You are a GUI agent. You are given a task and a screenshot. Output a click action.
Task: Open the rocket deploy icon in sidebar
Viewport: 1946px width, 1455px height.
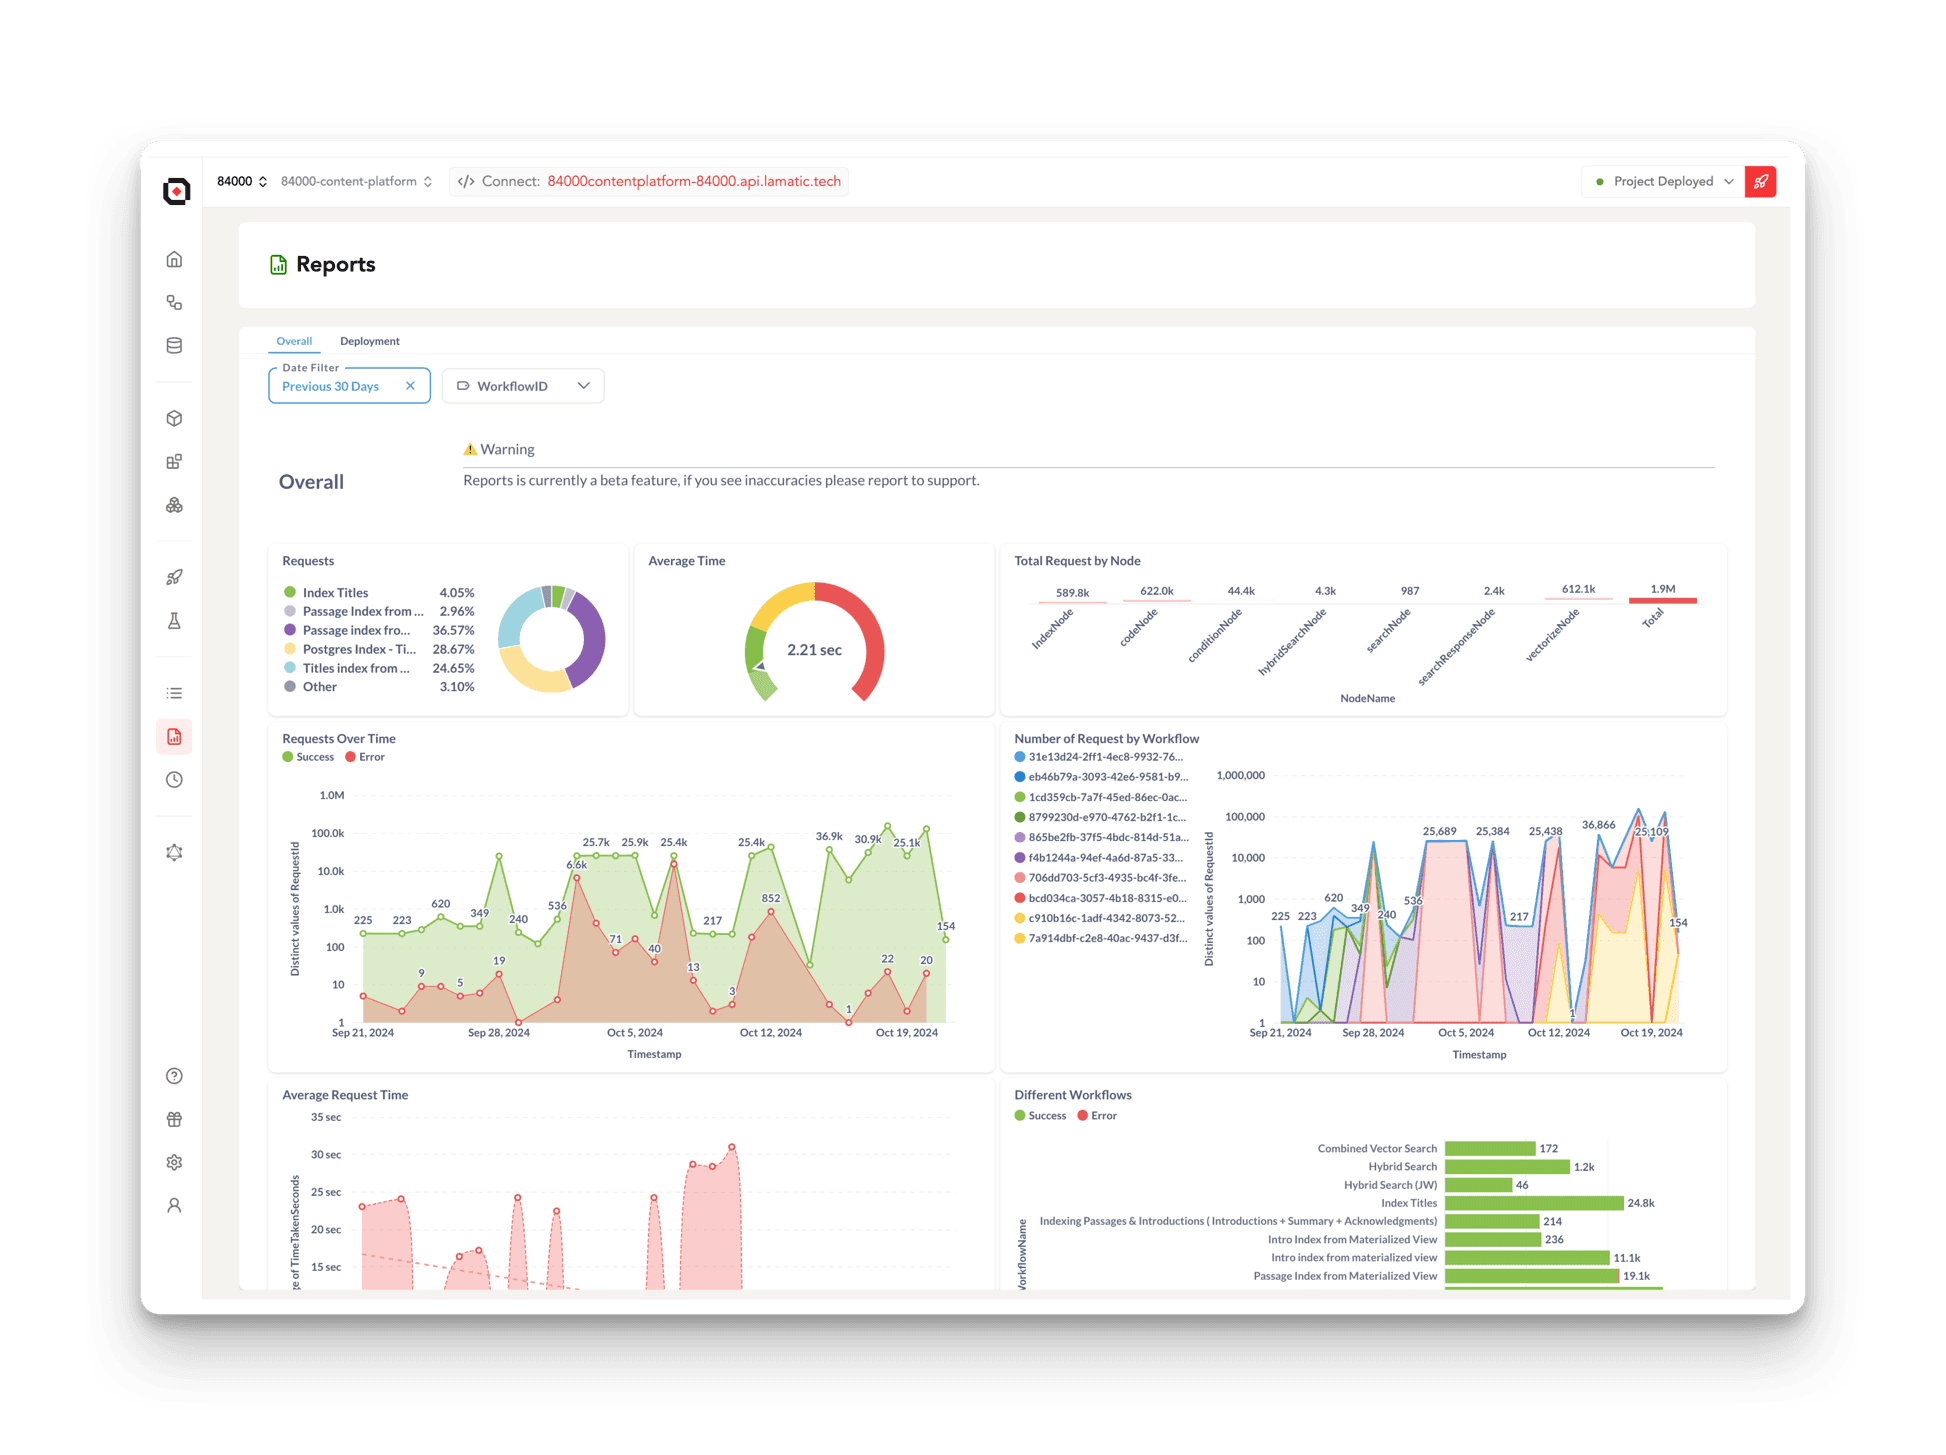(x=174, y=577)
